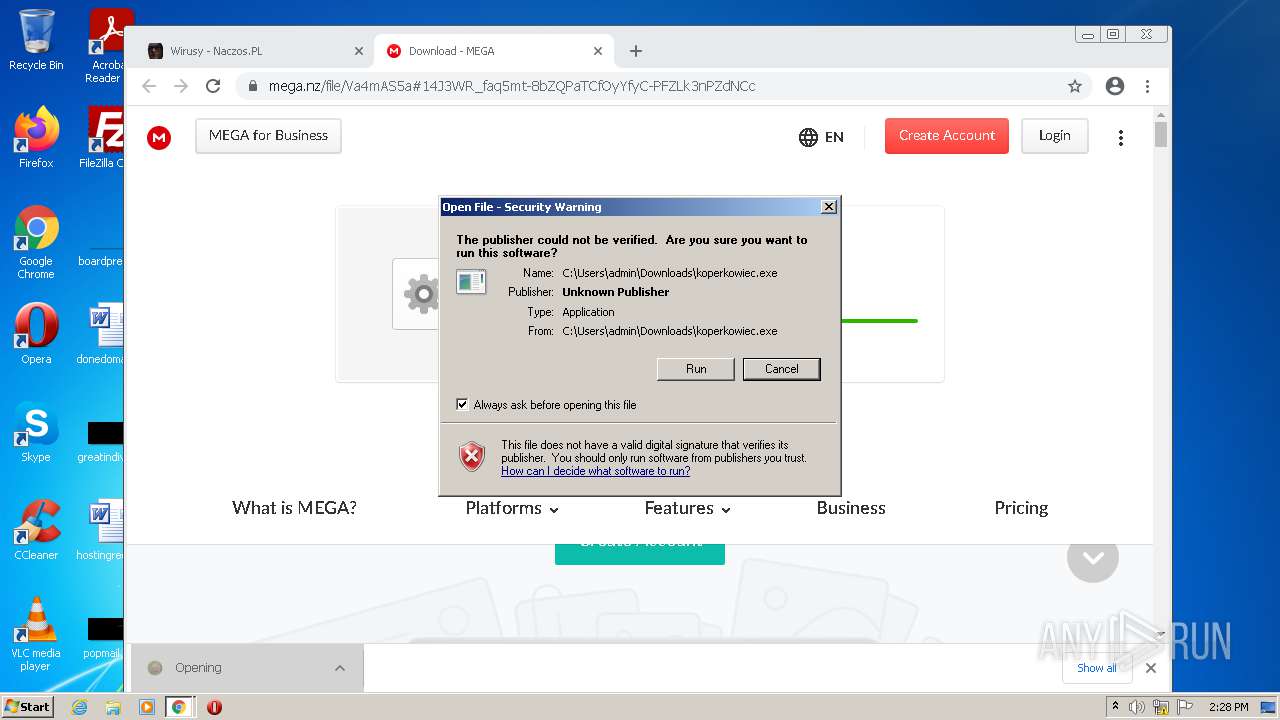The width and height of the screenshot is (1280, 720).
Task: Click the gear file icon on MEGA page
Action: 421,294
